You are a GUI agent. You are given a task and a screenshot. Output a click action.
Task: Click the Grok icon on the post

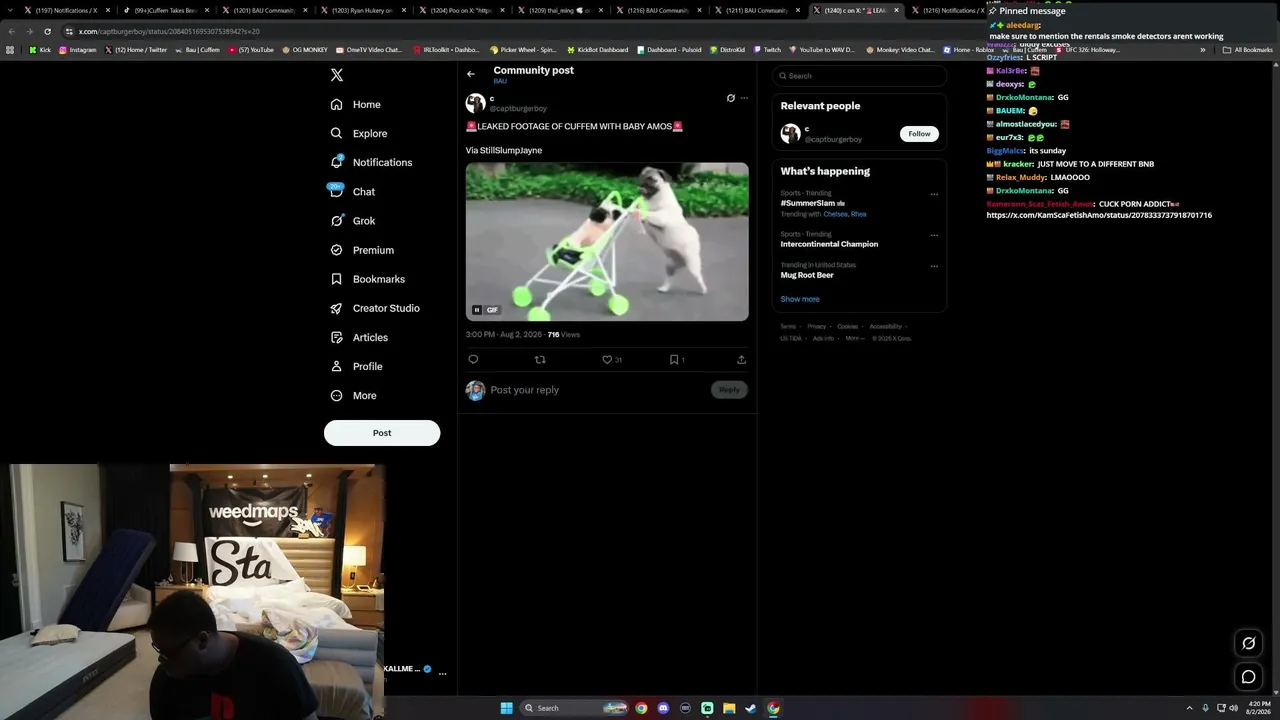coord(730,98)
